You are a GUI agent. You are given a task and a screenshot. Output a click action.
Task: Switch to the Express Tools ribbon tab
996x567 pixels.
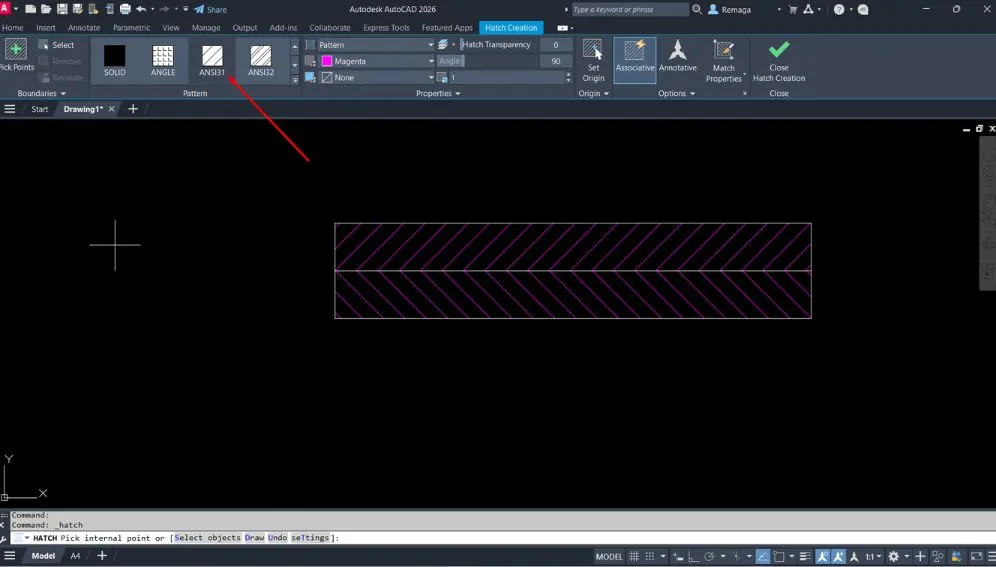tap(386, 28)
